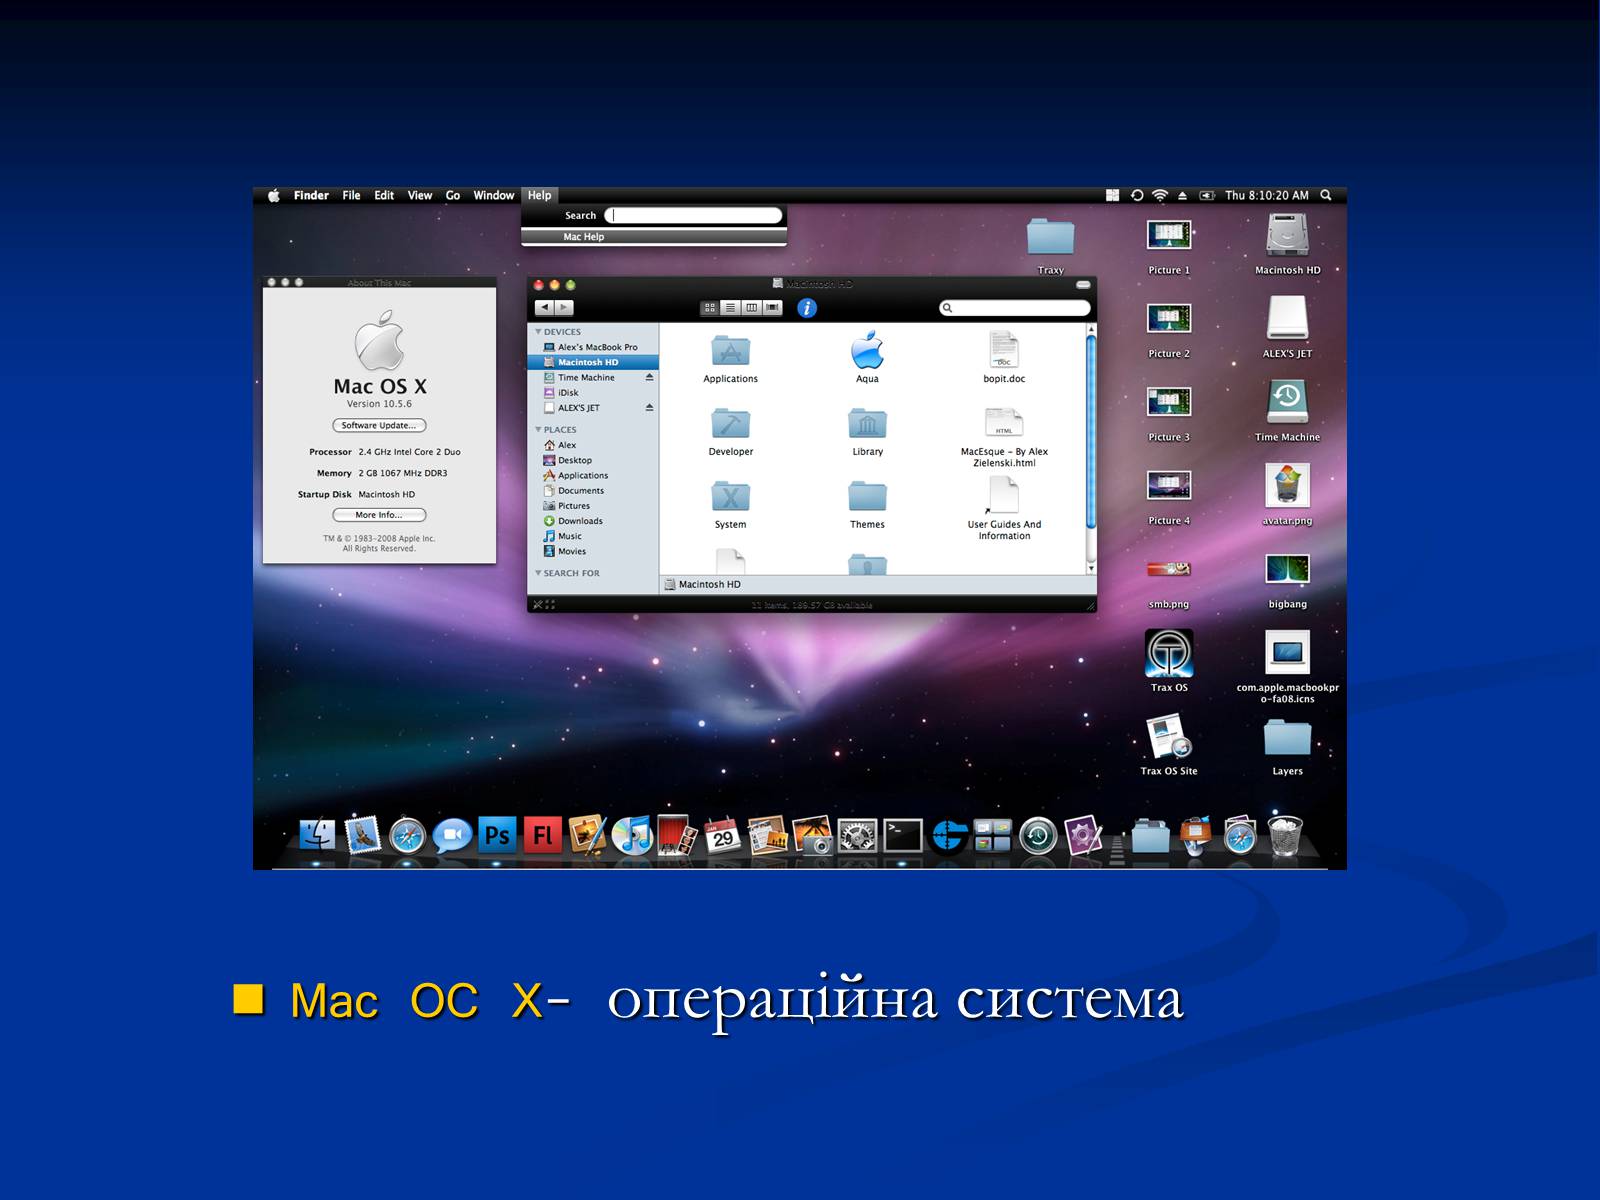Image resolution: width=1600 pixels, height=1200 pixels.
Task: Click the Finder window search field
Action: (1015, 308)
